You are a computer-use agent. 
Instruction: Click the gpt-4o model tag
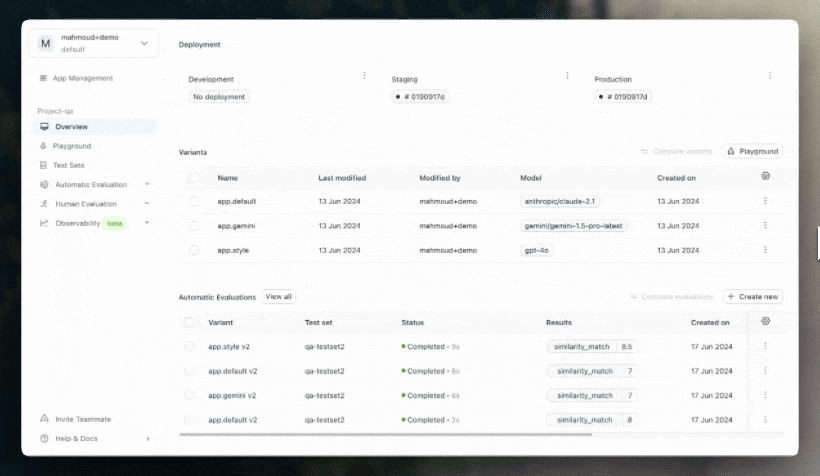[x=537, y=250]
